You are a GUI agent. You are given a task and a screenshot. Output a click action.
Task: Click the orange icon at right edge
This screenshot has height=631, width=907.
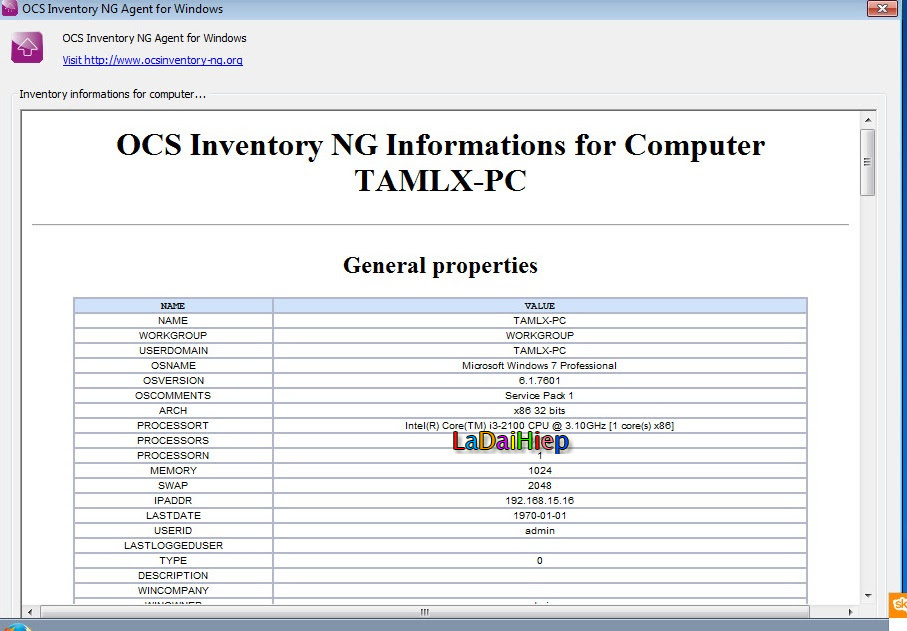tap(898, 605)
